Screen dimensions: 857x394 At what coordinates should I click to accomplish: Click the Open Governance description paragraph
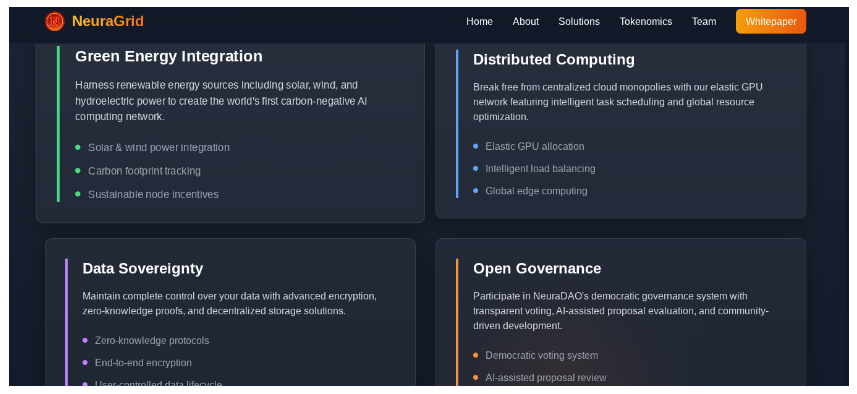[x=621, y=311]
